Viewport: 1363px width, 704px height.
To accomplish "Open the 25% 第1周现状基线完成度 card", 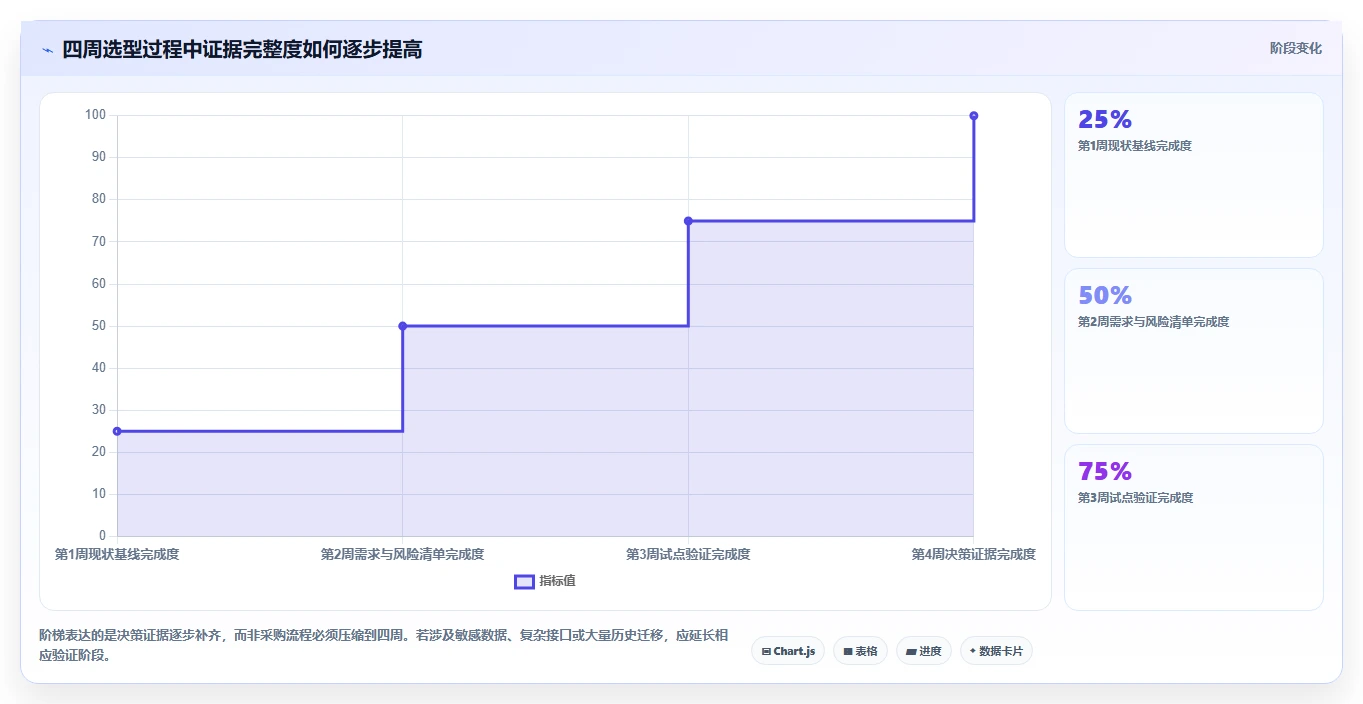I will pos(1194,175).
